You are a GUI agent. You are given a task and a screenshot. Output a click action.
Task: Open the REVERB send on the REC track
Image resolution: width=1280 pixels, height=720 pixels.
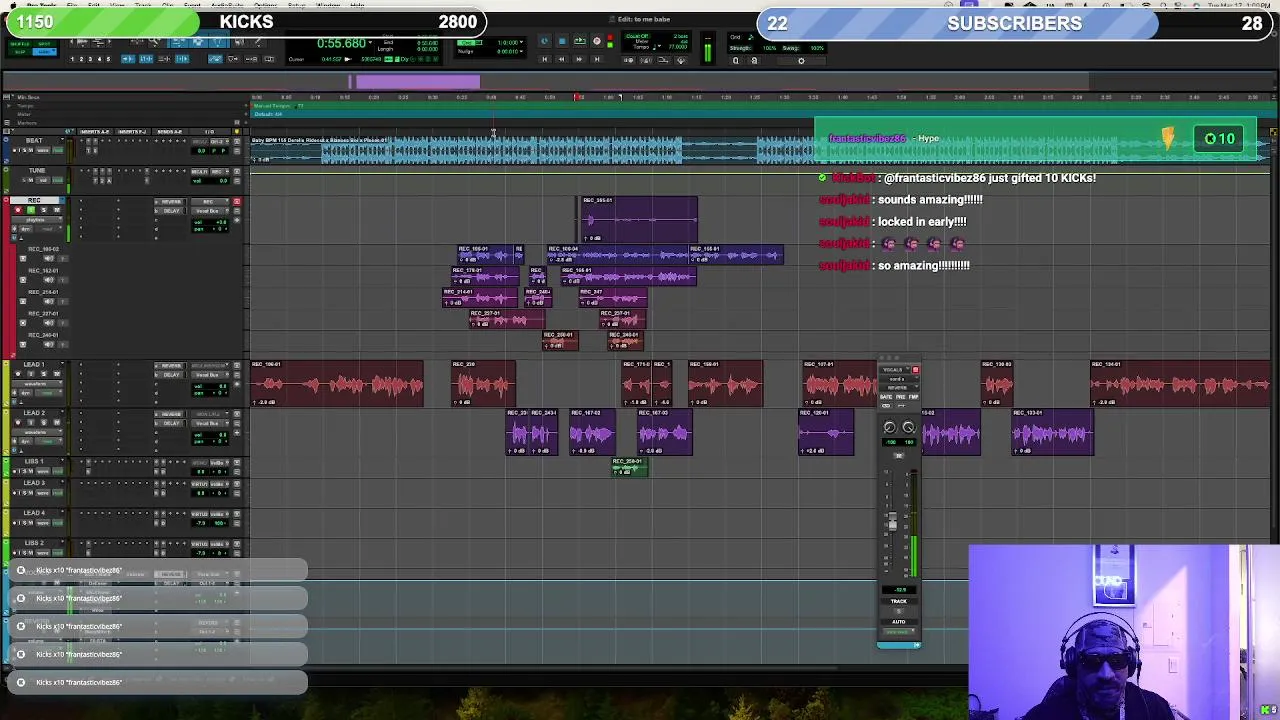pos(171,202)
